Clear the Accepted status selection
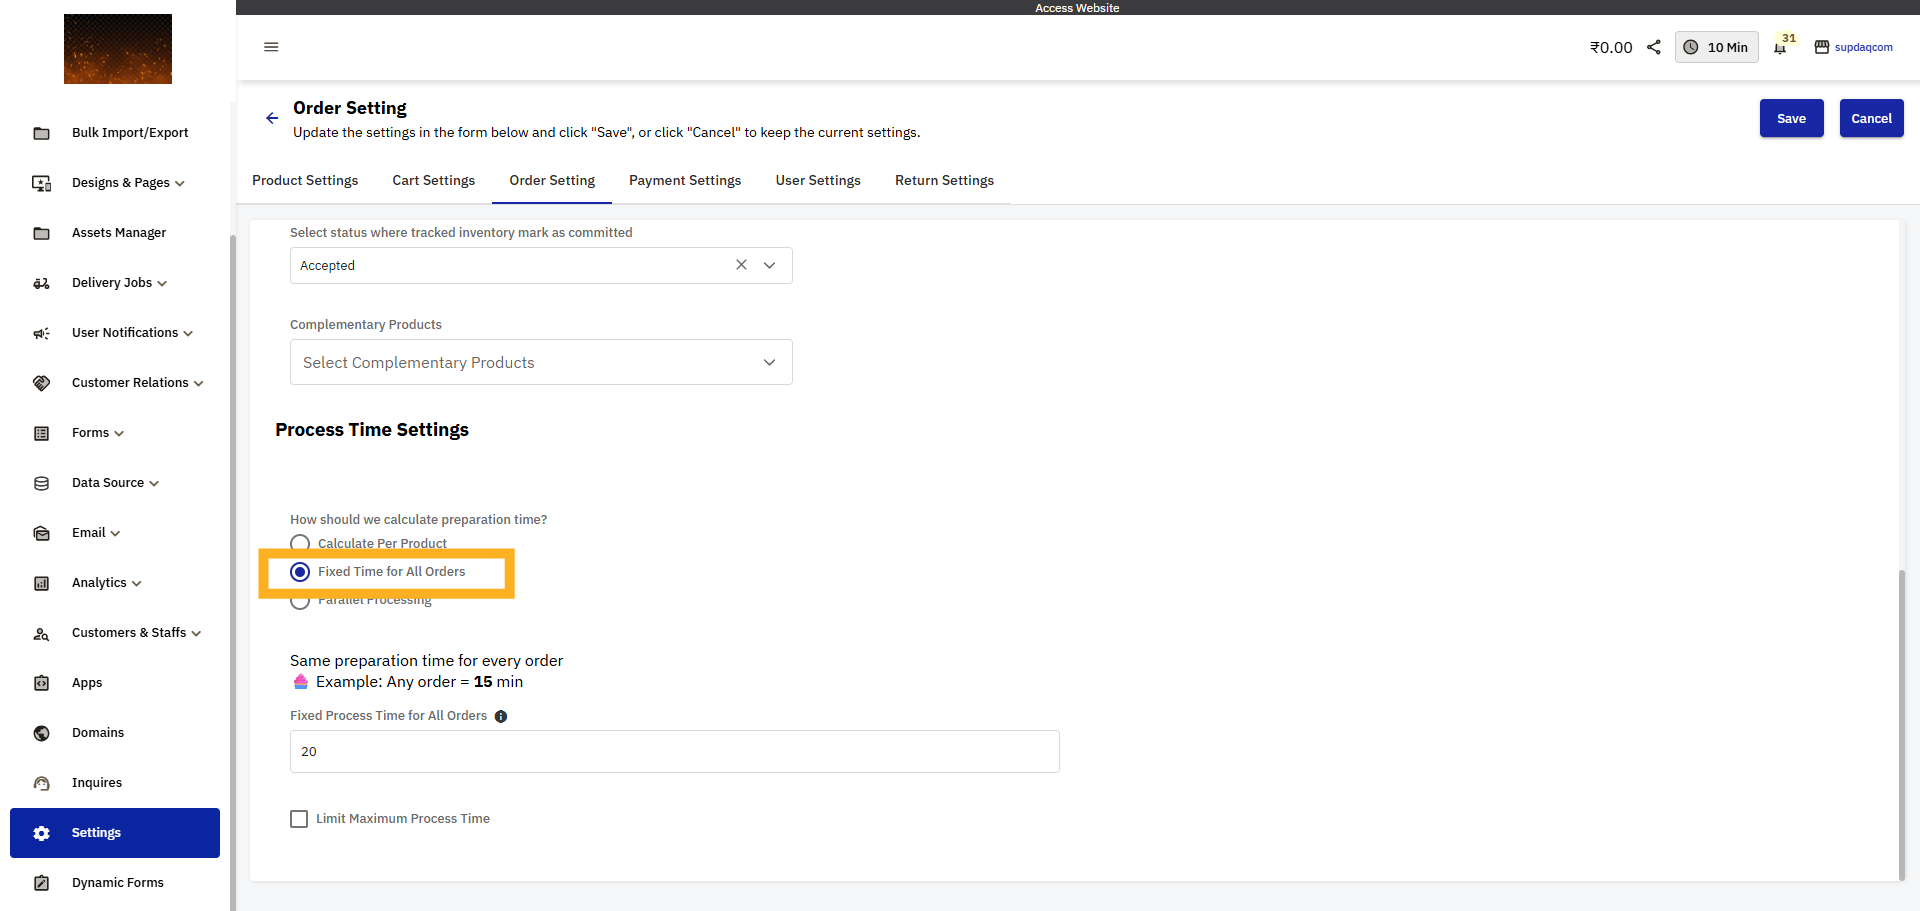Viewport: 1920px width, 911px height. (741, 265)
